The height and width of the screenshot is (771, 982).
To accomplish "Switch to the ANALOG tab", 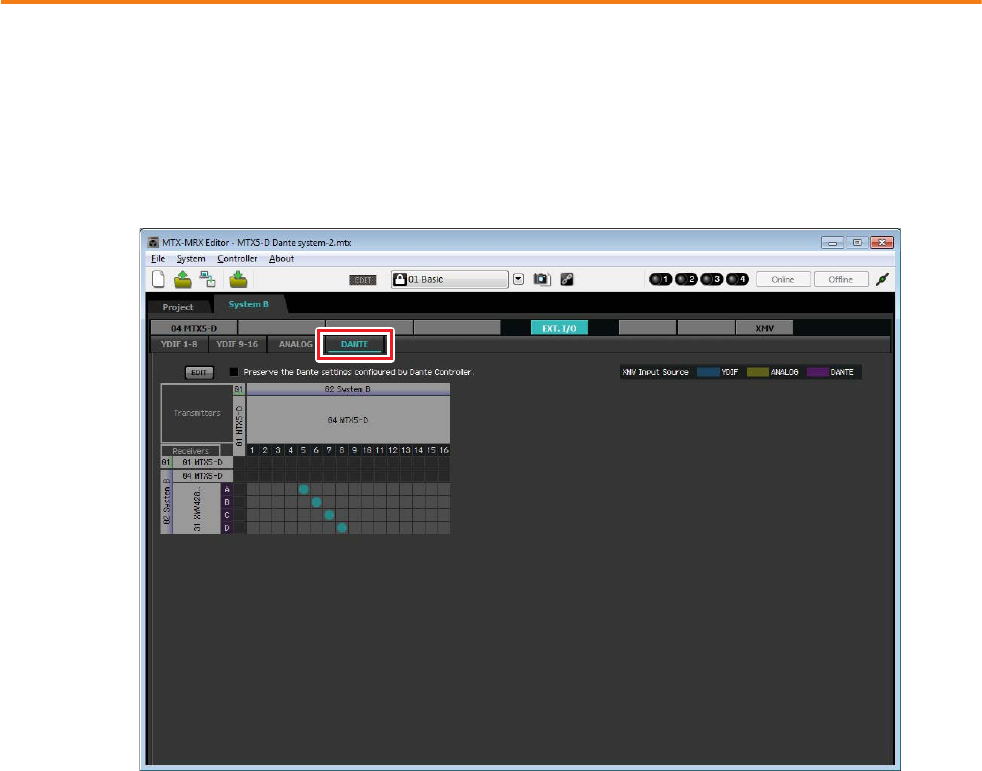I will [x=295, y=344].
